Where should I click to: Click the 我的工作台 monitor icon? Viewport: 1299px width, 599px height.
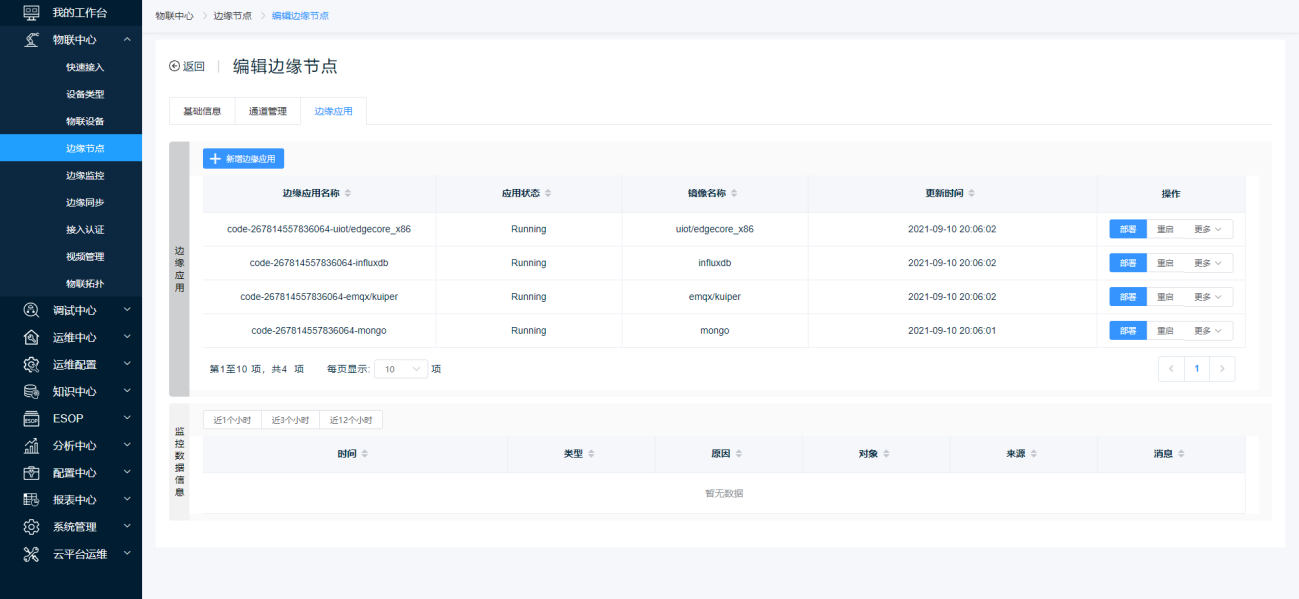click(x=32, y=13)
